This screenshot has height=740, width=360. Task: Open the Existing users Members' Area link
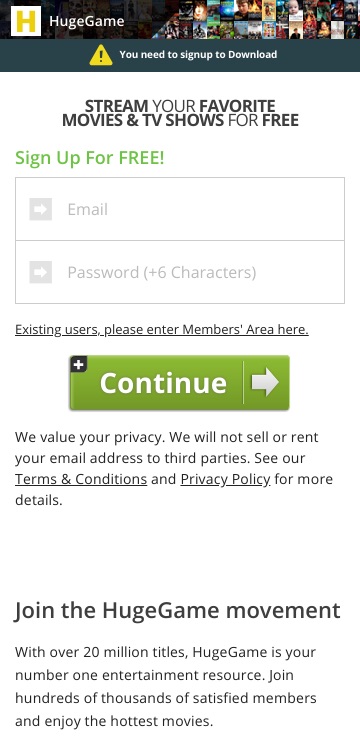[162, 329]
